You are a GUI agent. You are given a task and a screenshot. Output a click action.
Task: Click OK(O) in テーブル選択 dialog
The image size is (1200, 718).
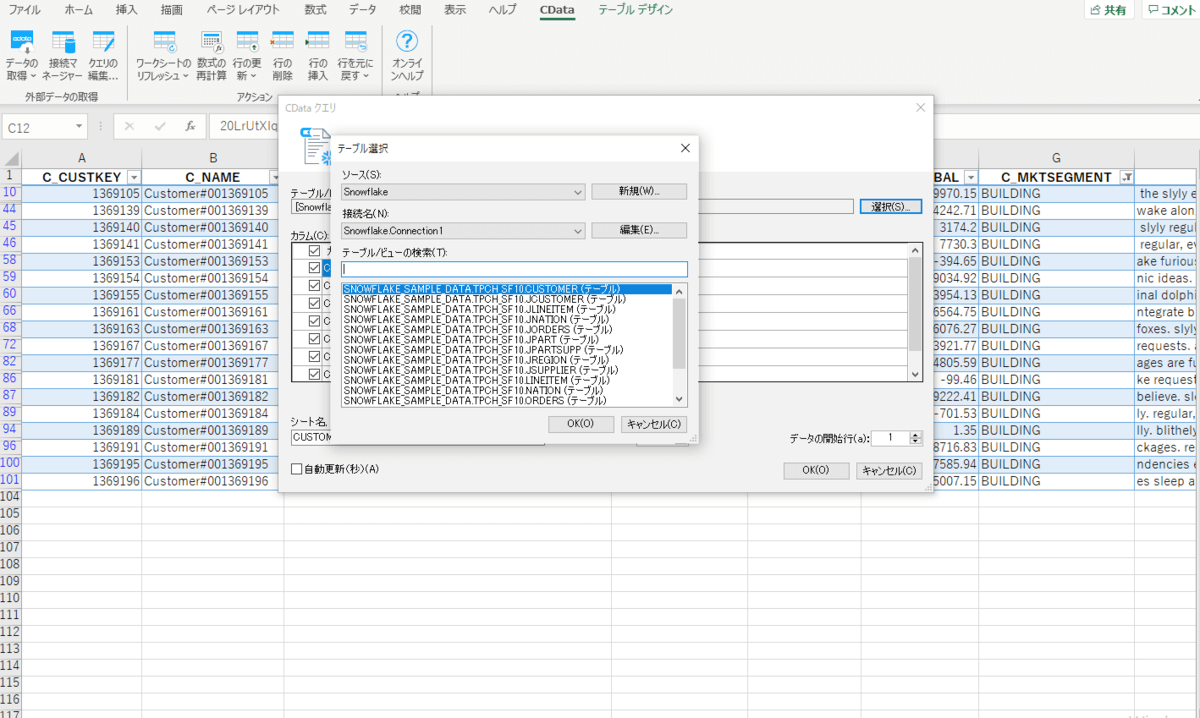(581, 424)
